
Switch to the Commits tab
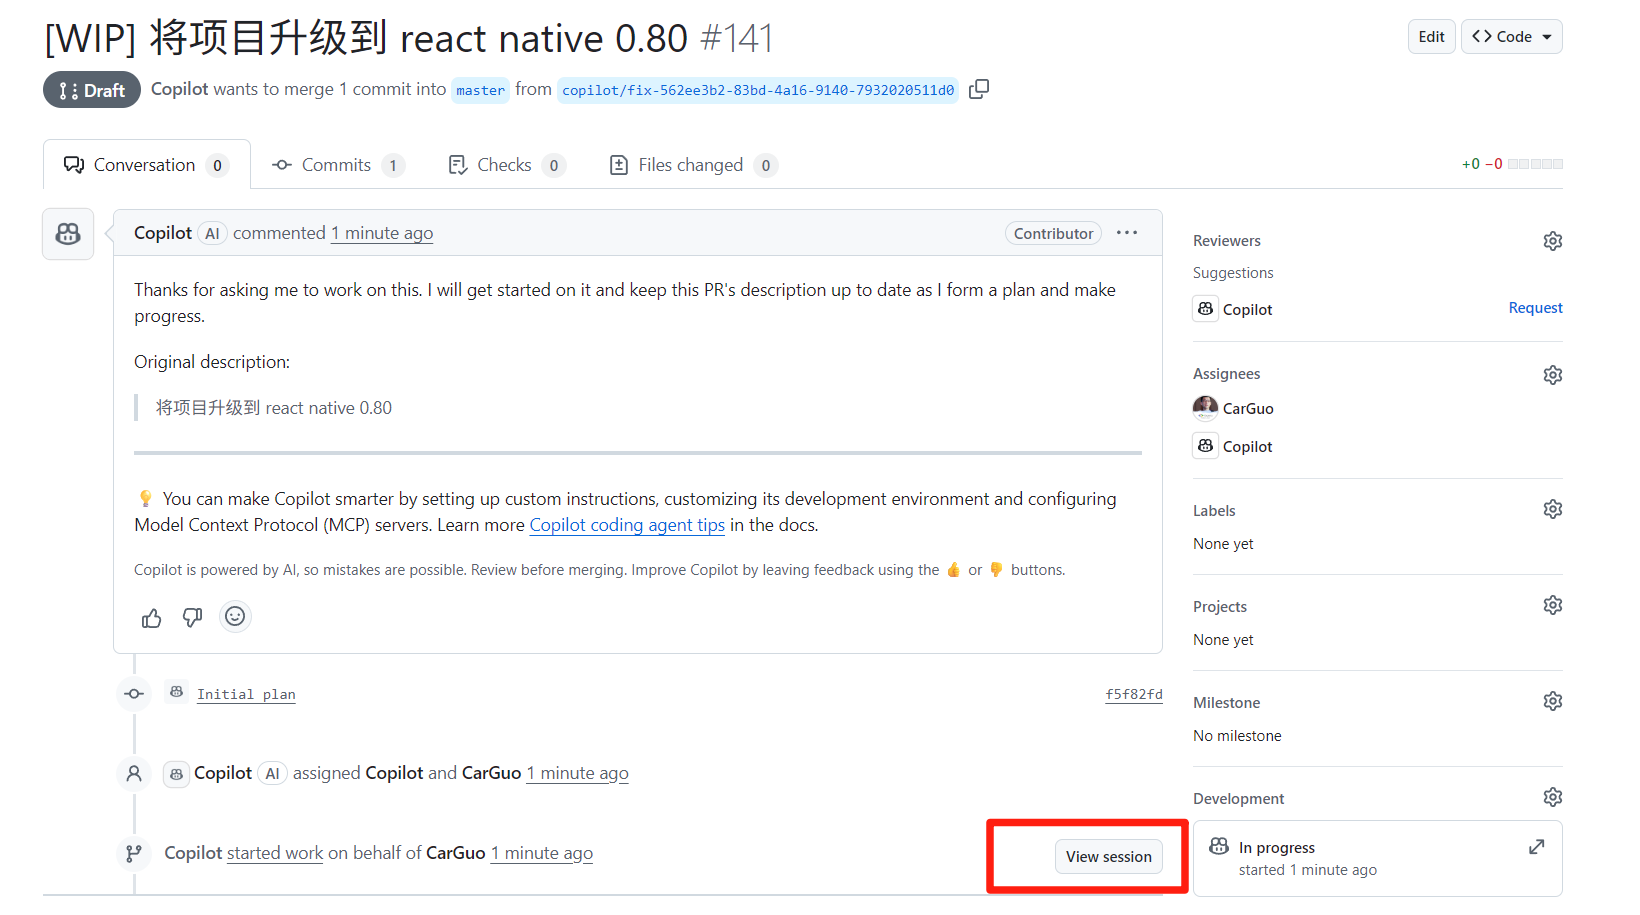coord(338,165)
